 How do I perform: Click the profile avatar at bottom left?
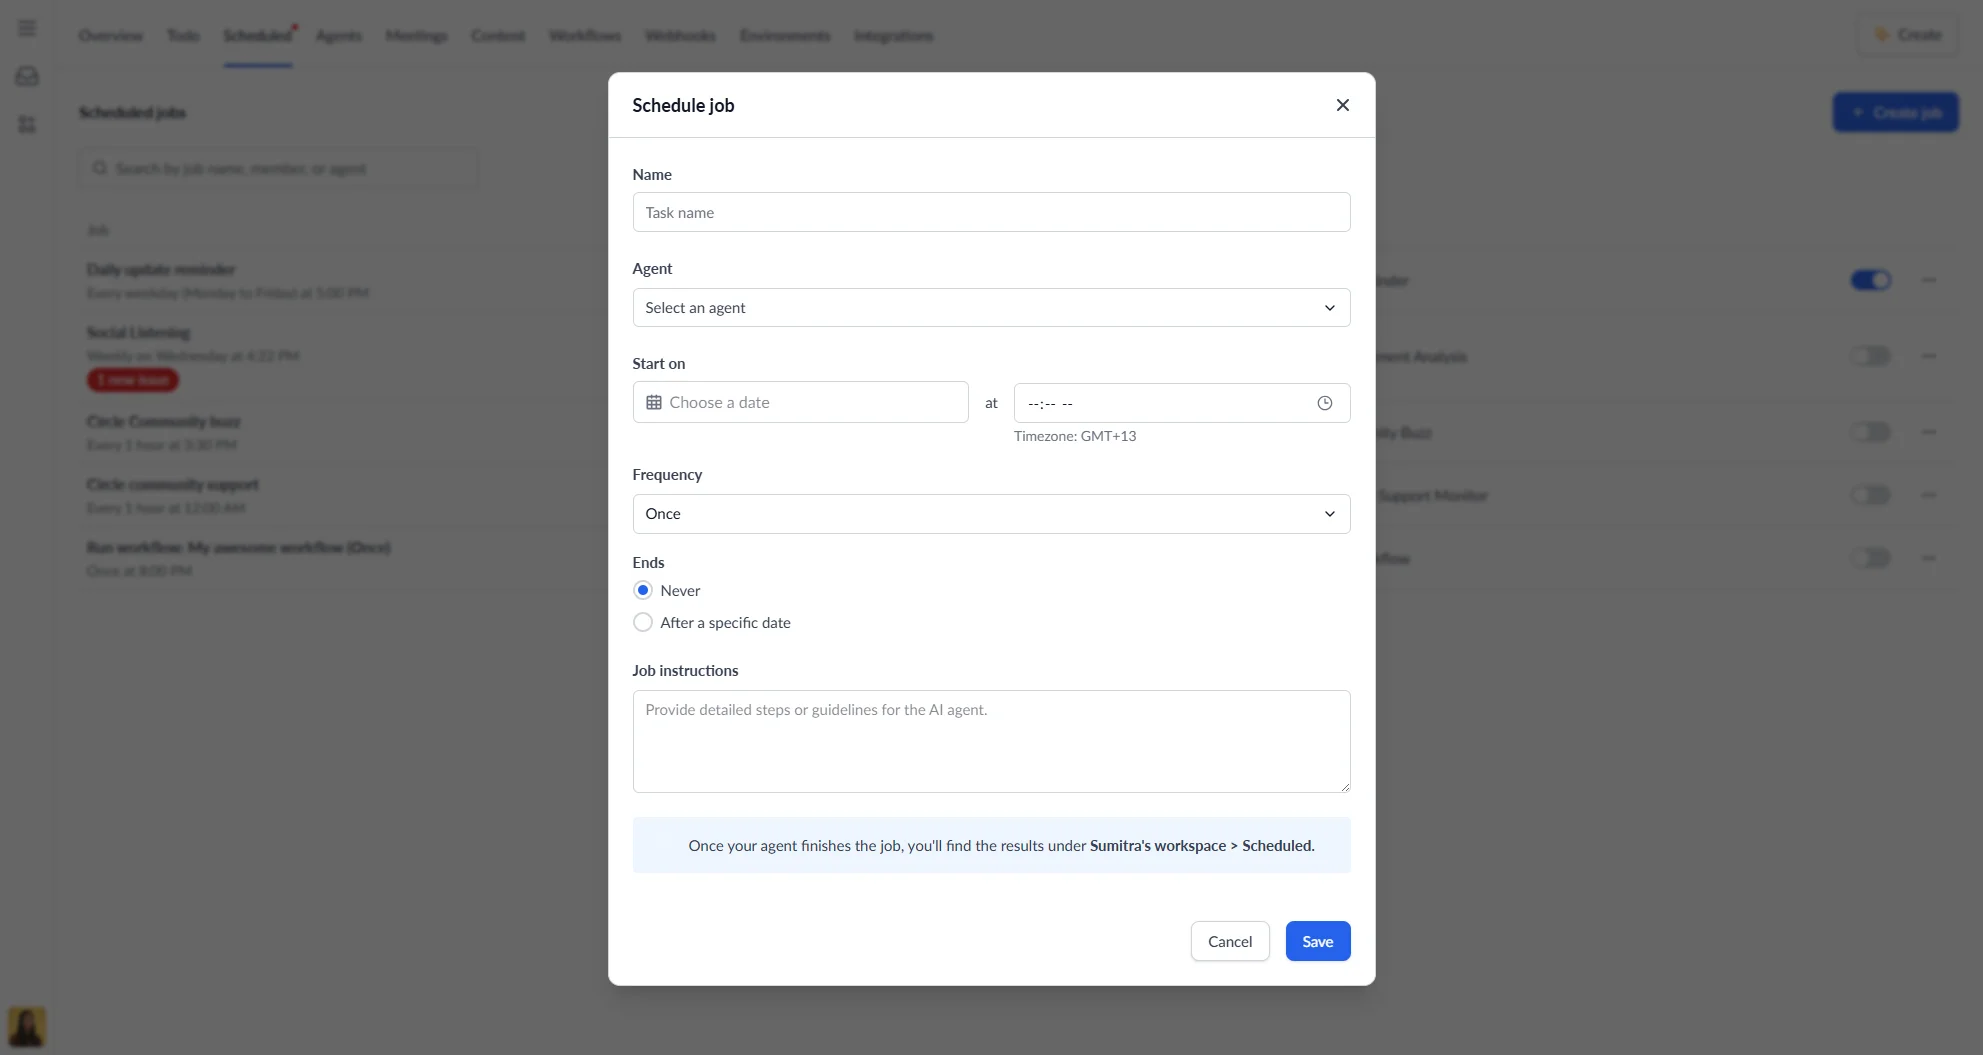[27, 1027]
